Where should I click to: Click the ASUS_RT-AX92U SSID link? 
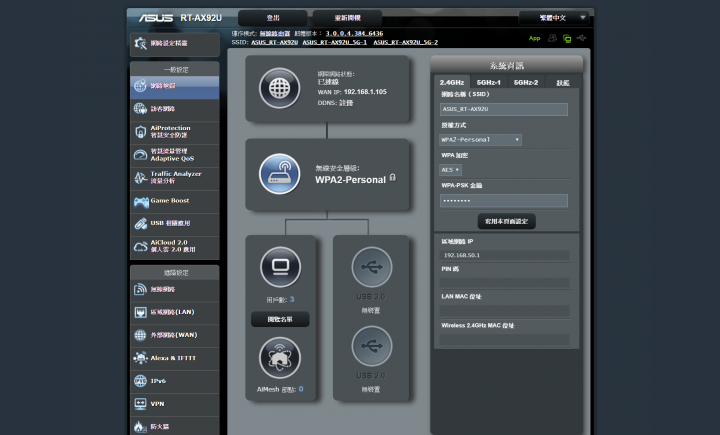coord(274,42)
